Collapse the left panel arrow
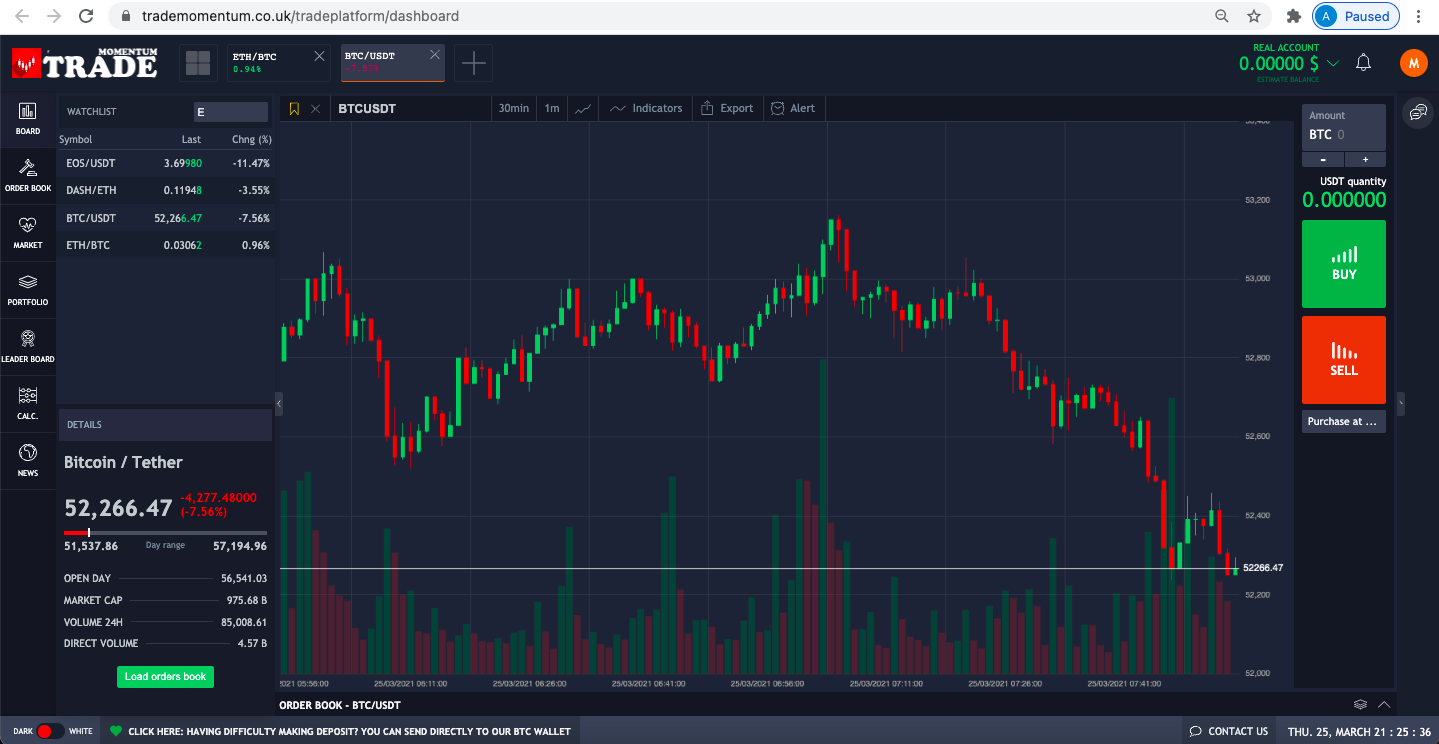Screen dimensions: 1439x744 tap(279, 403)
